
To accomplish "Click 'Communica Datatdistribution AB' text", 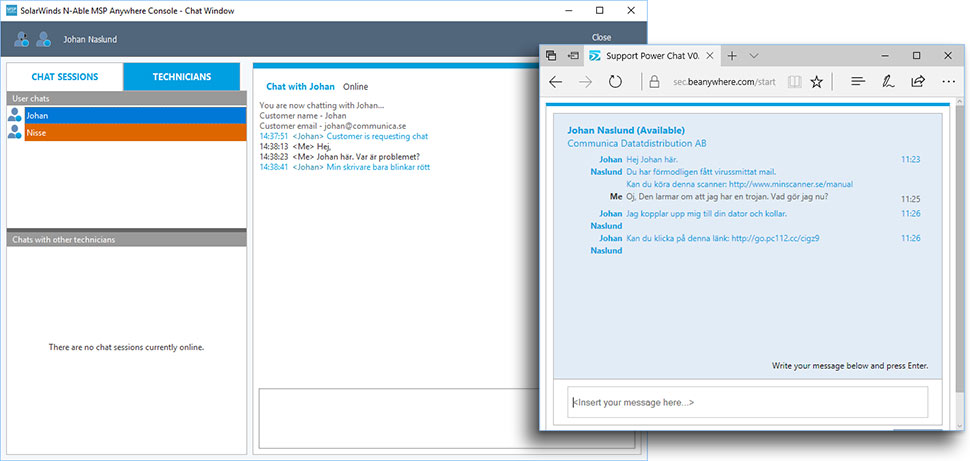I will (637, 144).
